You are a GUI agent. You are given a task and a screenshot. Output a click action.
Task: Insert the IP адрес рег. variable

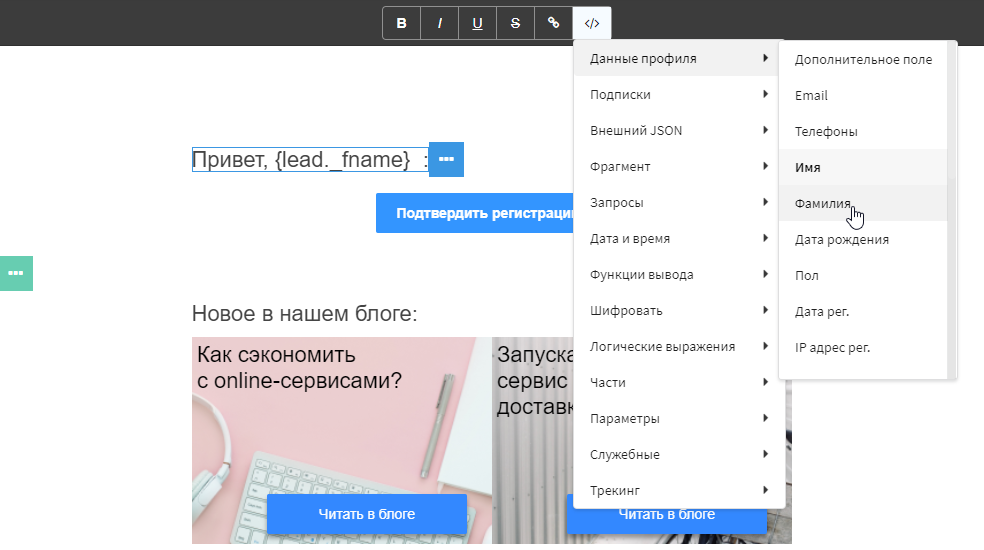tap(863, 347)
